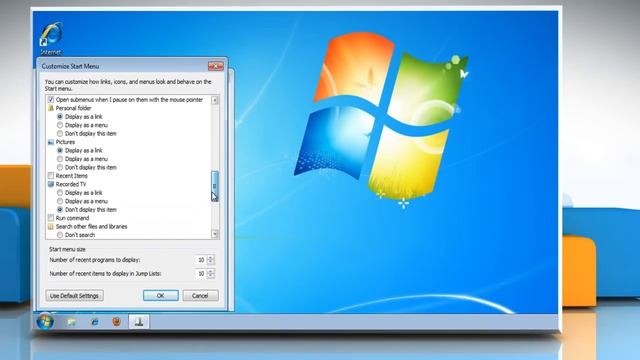Select Display as a menu under Pictures
Image resolution: width=640 pixels, height=360 pixels.
click(x=60, y=159)
